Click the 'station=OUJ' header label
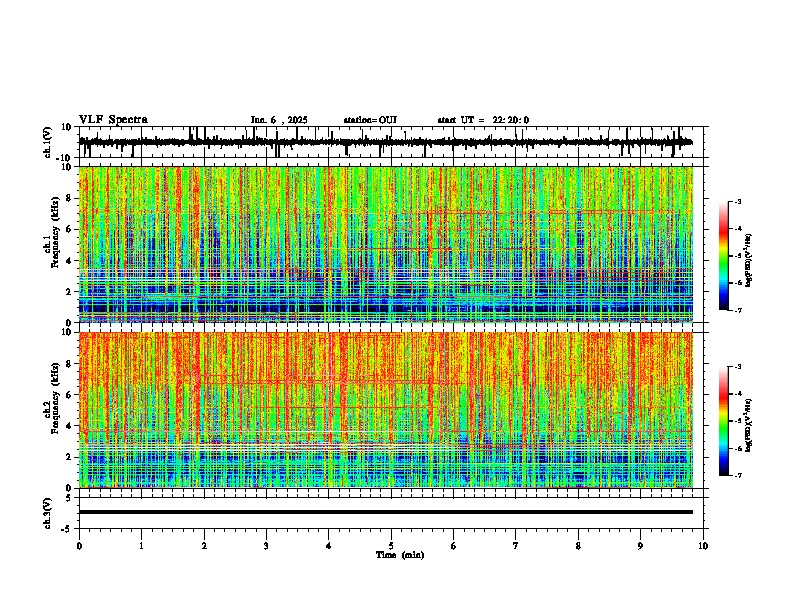792x612 pixels. click(370, 120)
